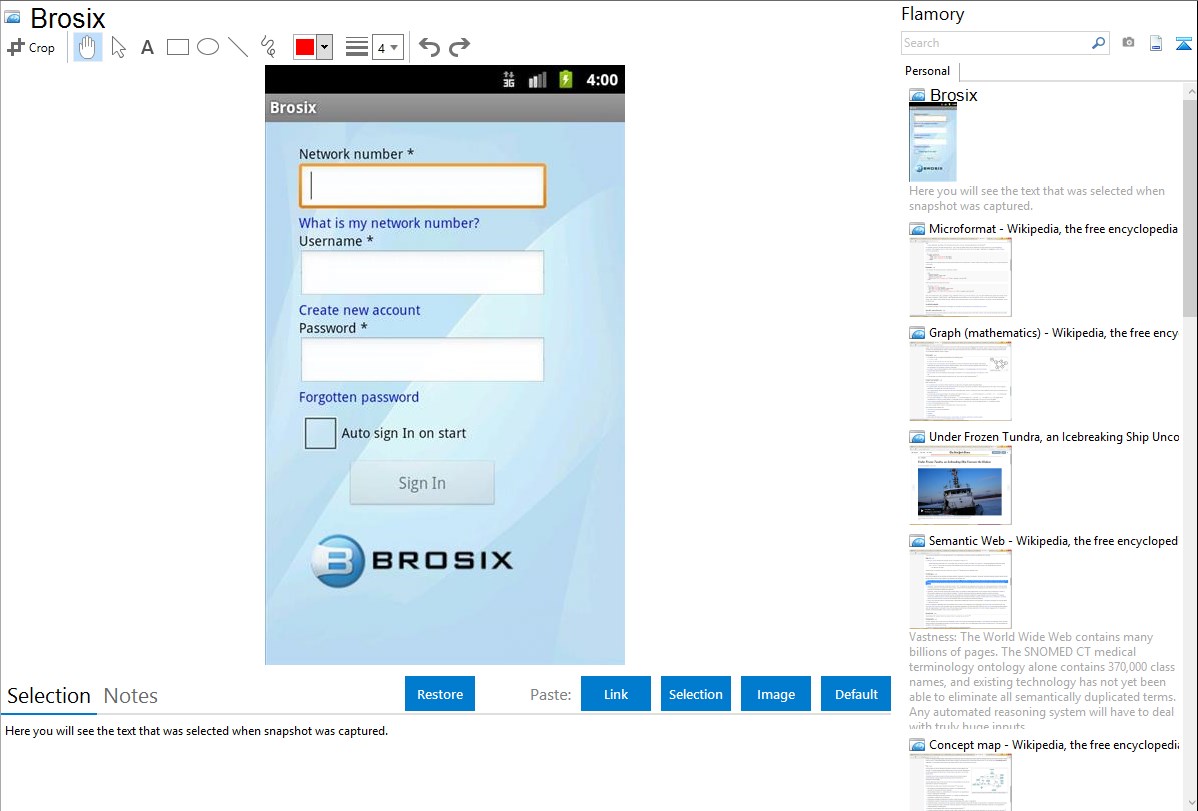Select the ellipse drawing tool
1198x811 pixels.
208,47
